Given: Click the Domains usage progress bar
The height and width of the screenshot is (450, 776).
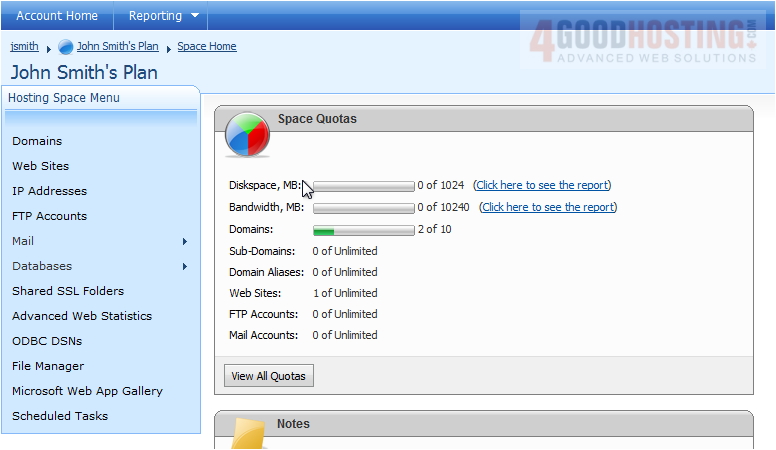Looking at the screenshot, I should (364, 230).
